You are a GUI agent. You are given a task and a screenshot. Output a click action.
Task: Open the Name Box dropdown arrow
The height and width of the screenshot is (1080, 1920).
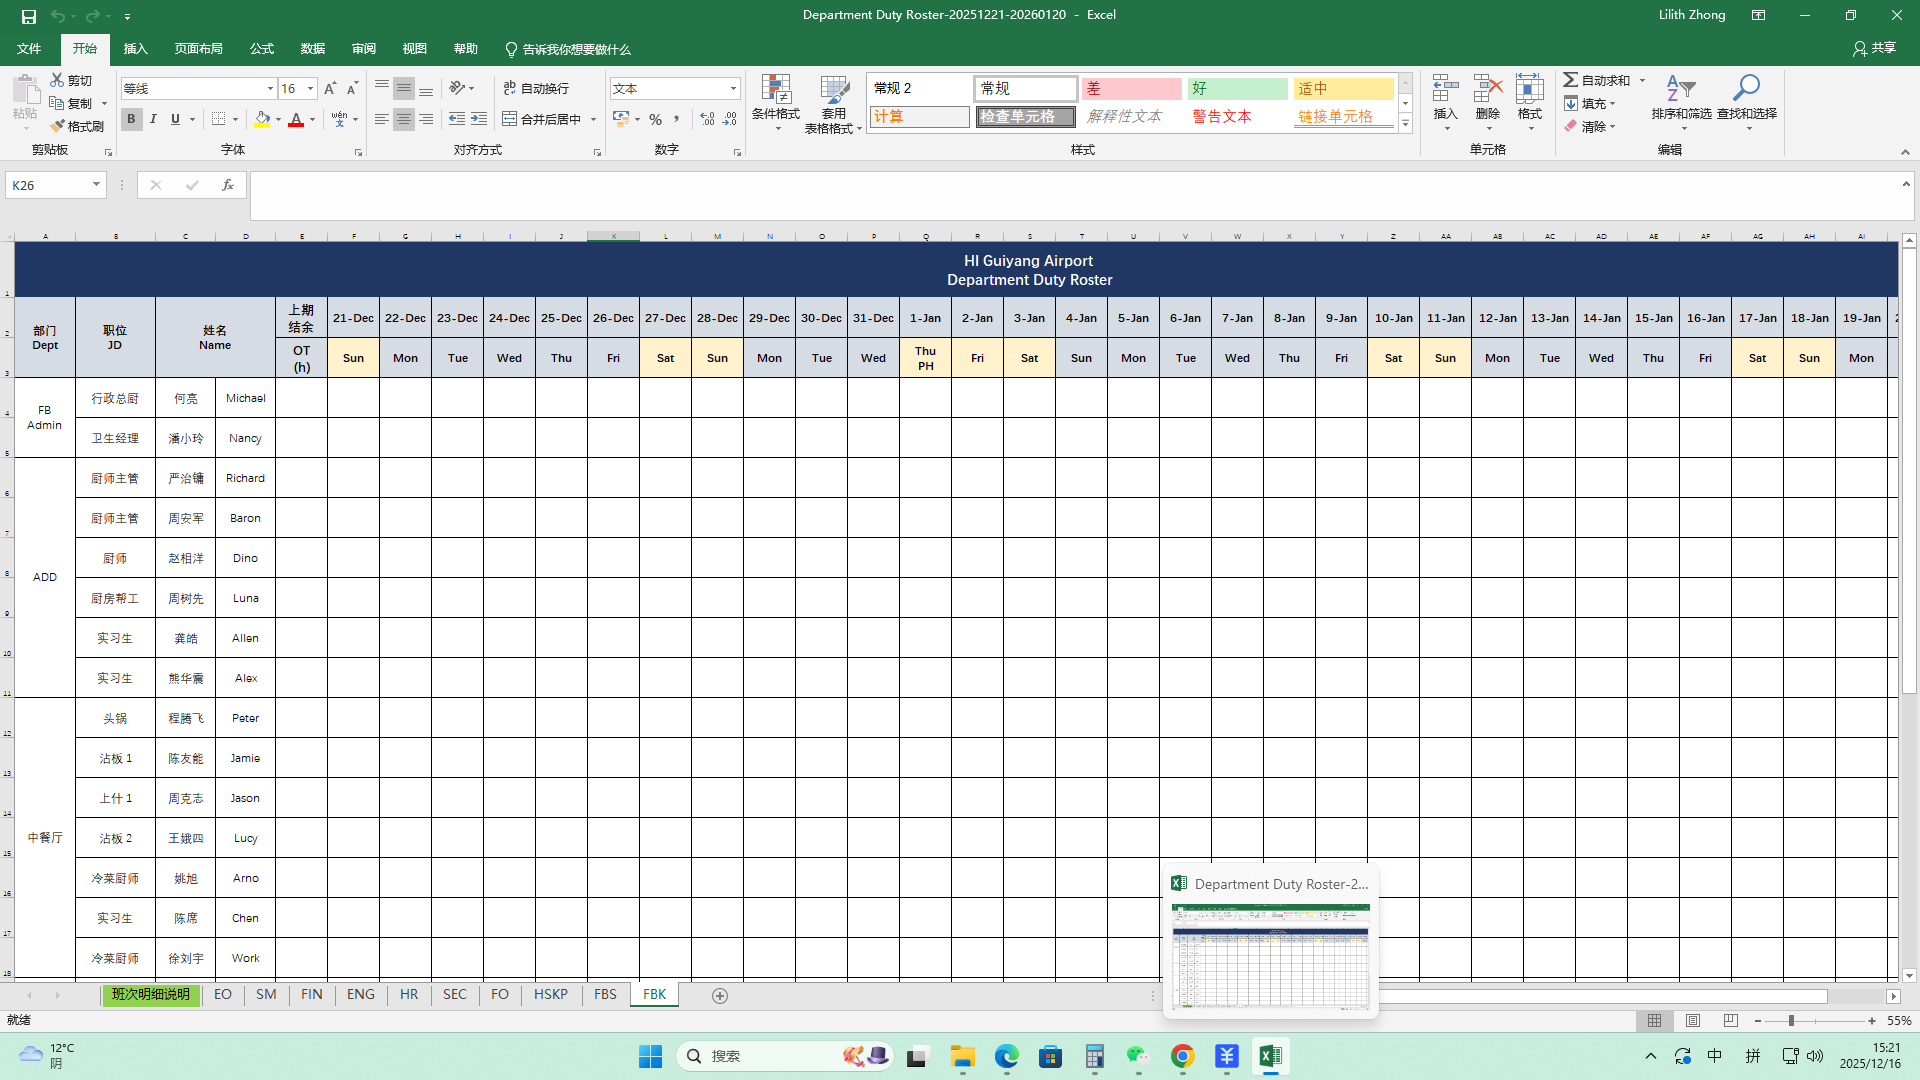coord(96,185)
